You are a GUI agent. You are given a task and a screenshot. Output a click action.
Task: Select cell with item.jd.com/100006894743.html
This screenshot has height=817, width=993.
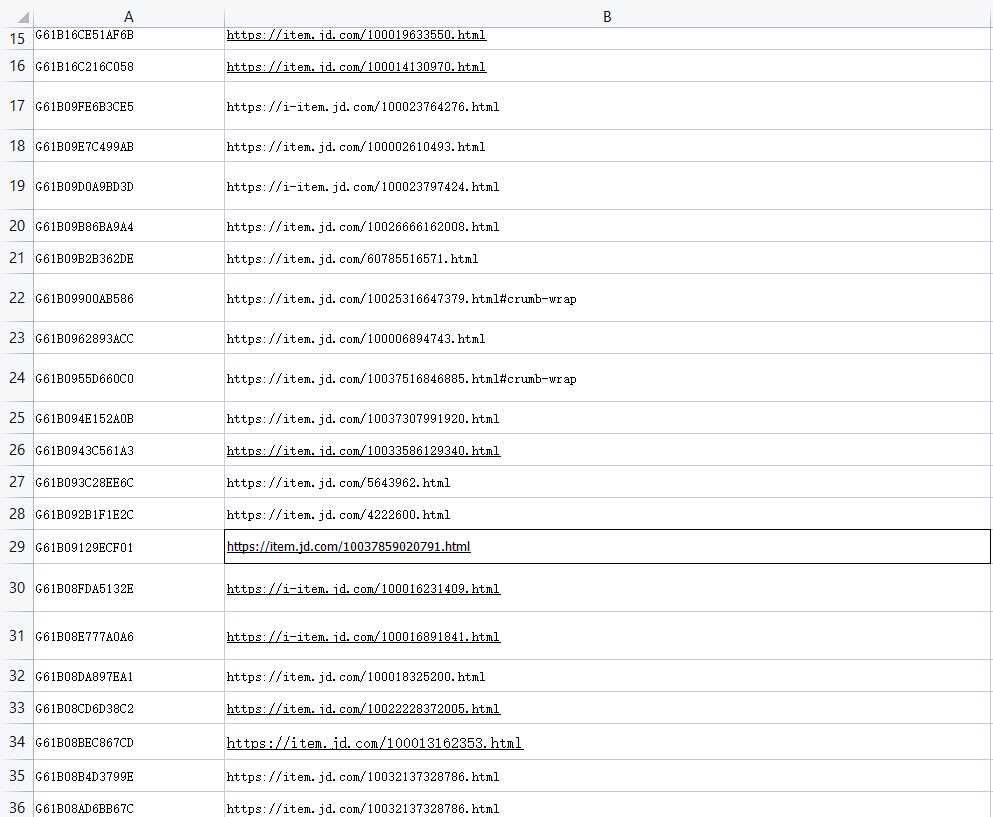click(607, 338)
